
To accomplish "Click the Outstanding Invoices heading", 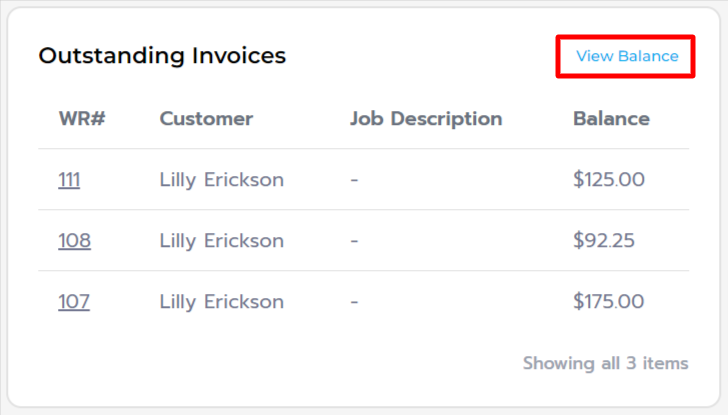I will [162, 56].
